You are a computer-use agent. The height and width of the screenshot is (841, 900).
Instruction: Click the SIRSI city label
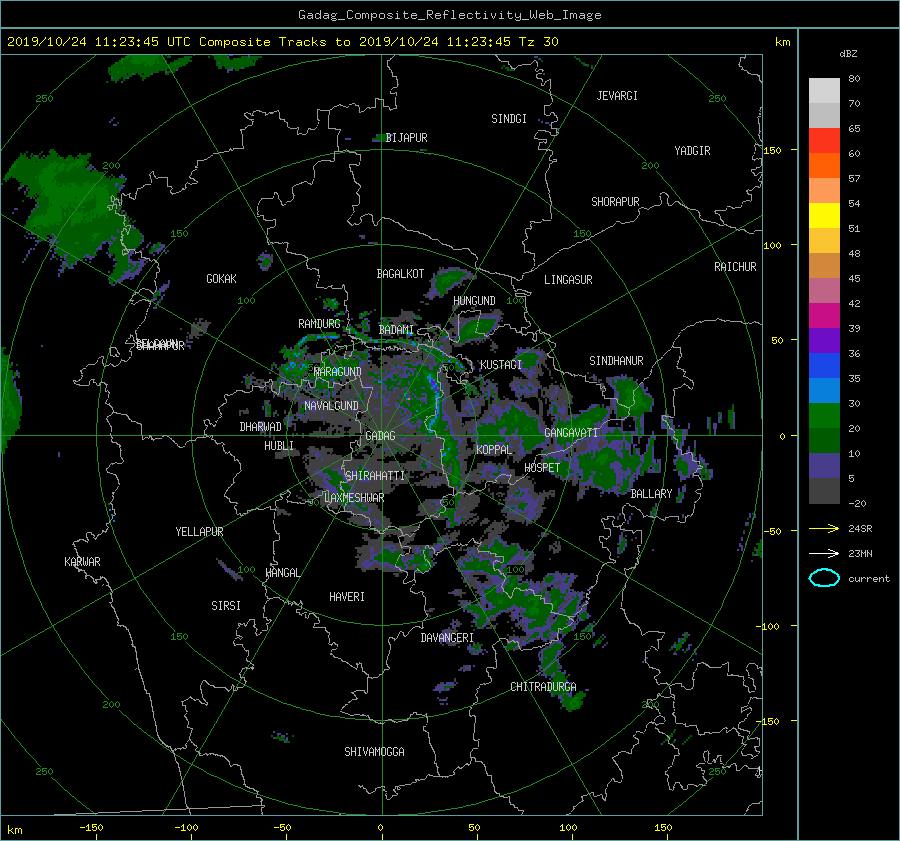pos(226,606)
